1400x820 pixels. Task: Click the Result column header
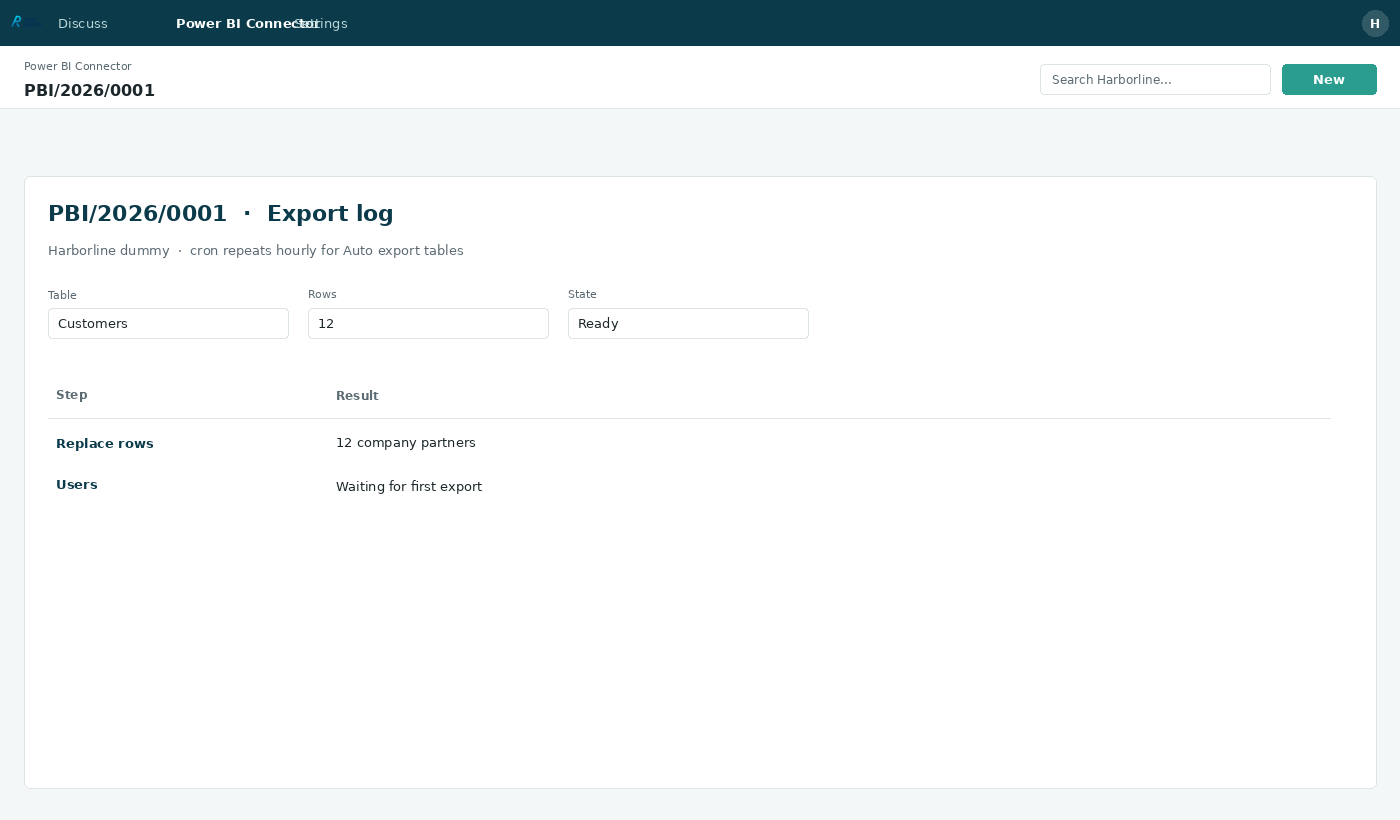pyautogui.click(x=357, y=396)
